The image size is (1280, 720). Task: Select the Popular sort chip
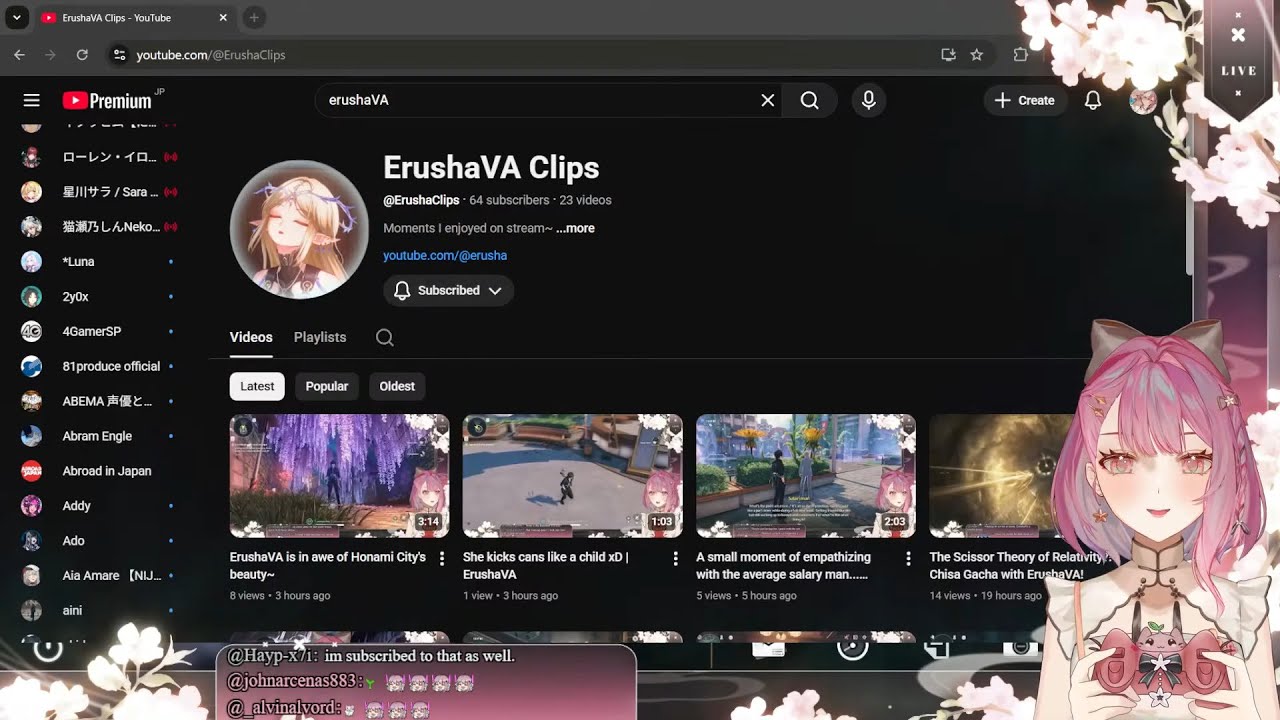(x=327, y=386)
